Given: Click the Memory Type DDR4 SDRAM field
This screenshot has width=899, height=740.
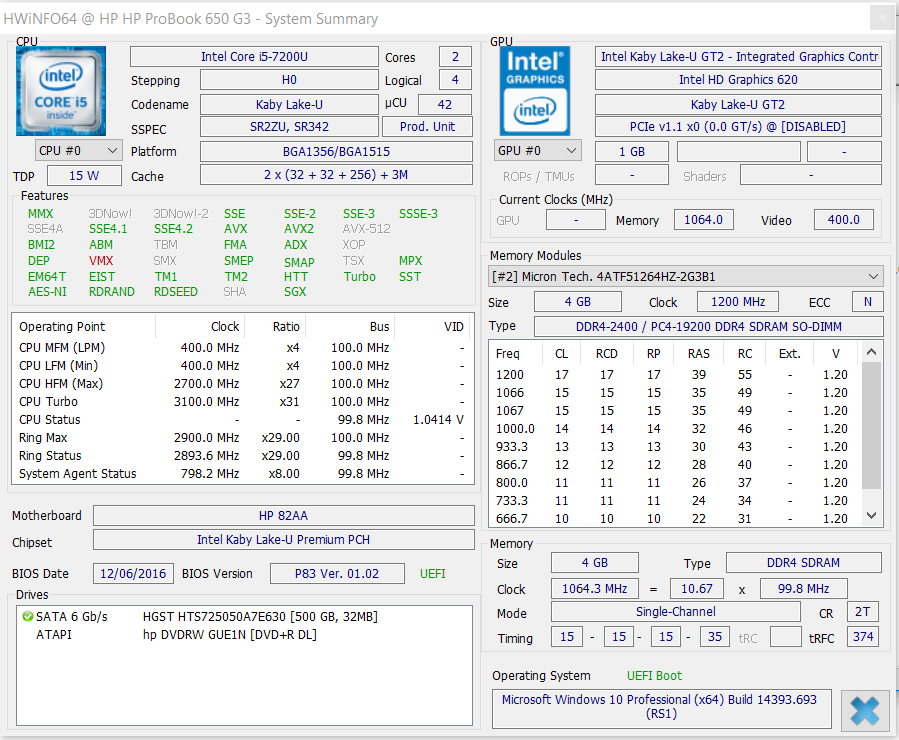Looking at the screenshot, I should click(x=803, y=563).
